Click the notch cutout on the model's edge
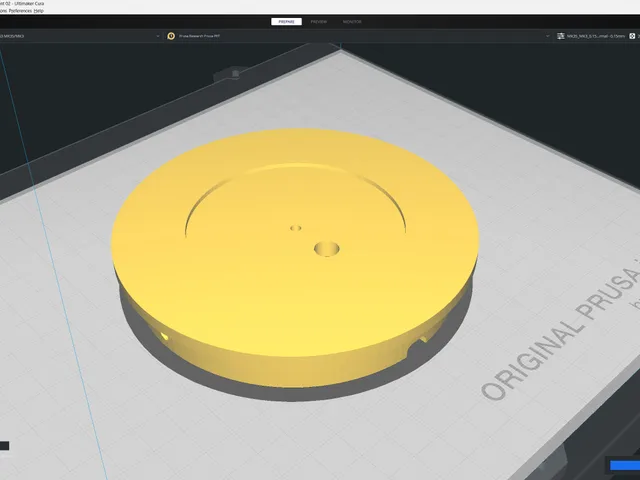This screenshot has width=640, height=480. (x=419, y=342)
